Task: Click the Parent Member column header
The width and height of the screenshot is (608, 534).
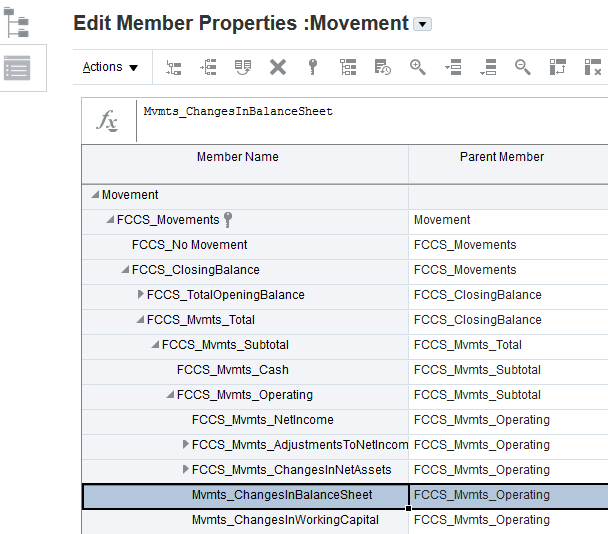Action: pyautogui.click(x=508, y=164)
